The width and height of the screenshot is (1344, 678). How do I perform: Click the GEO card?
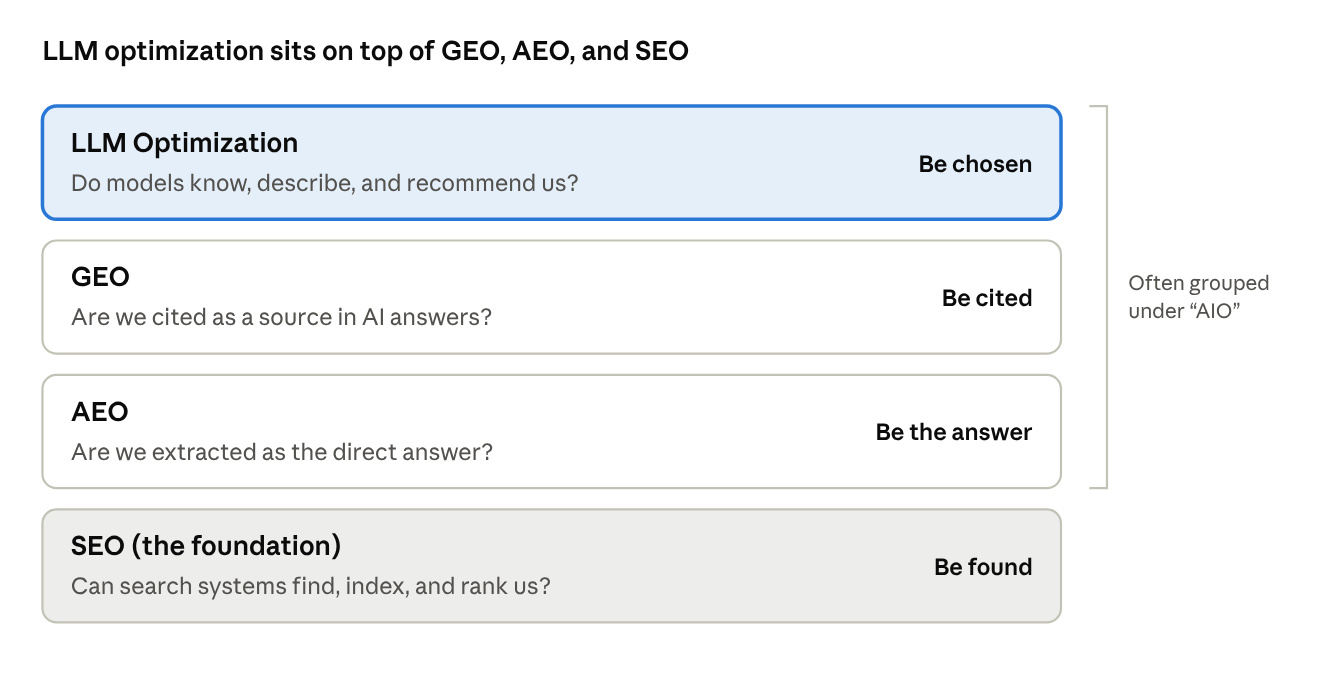click(x=551, y=297)
